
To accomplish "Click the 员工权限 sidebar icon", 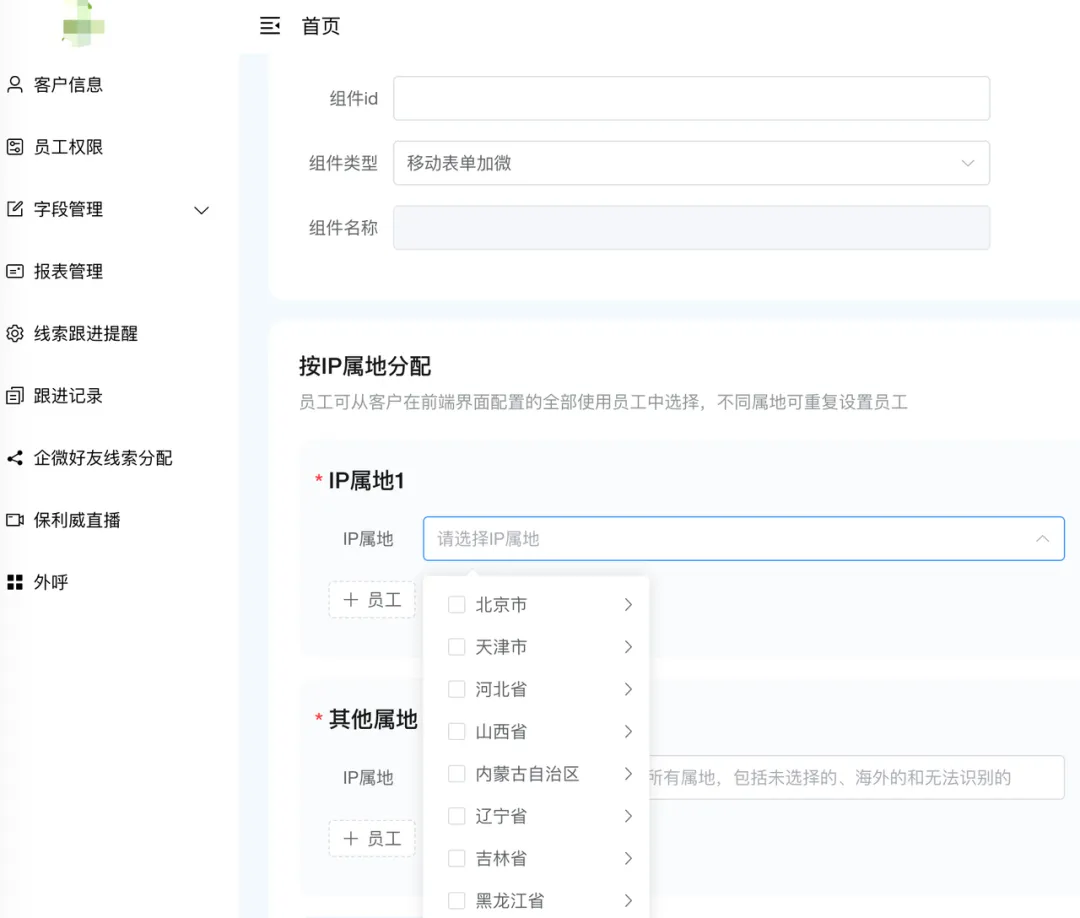I will pyautogui.click(x=15, y=147).
